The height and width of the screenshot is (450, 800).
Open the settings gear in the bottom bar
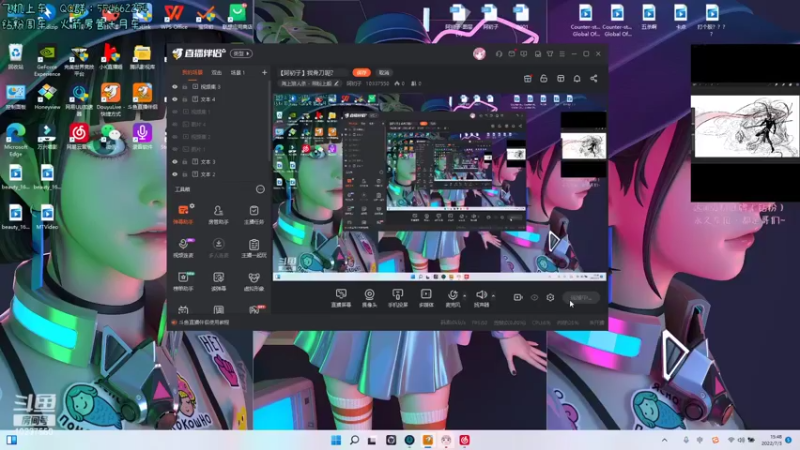coord(550,297)
